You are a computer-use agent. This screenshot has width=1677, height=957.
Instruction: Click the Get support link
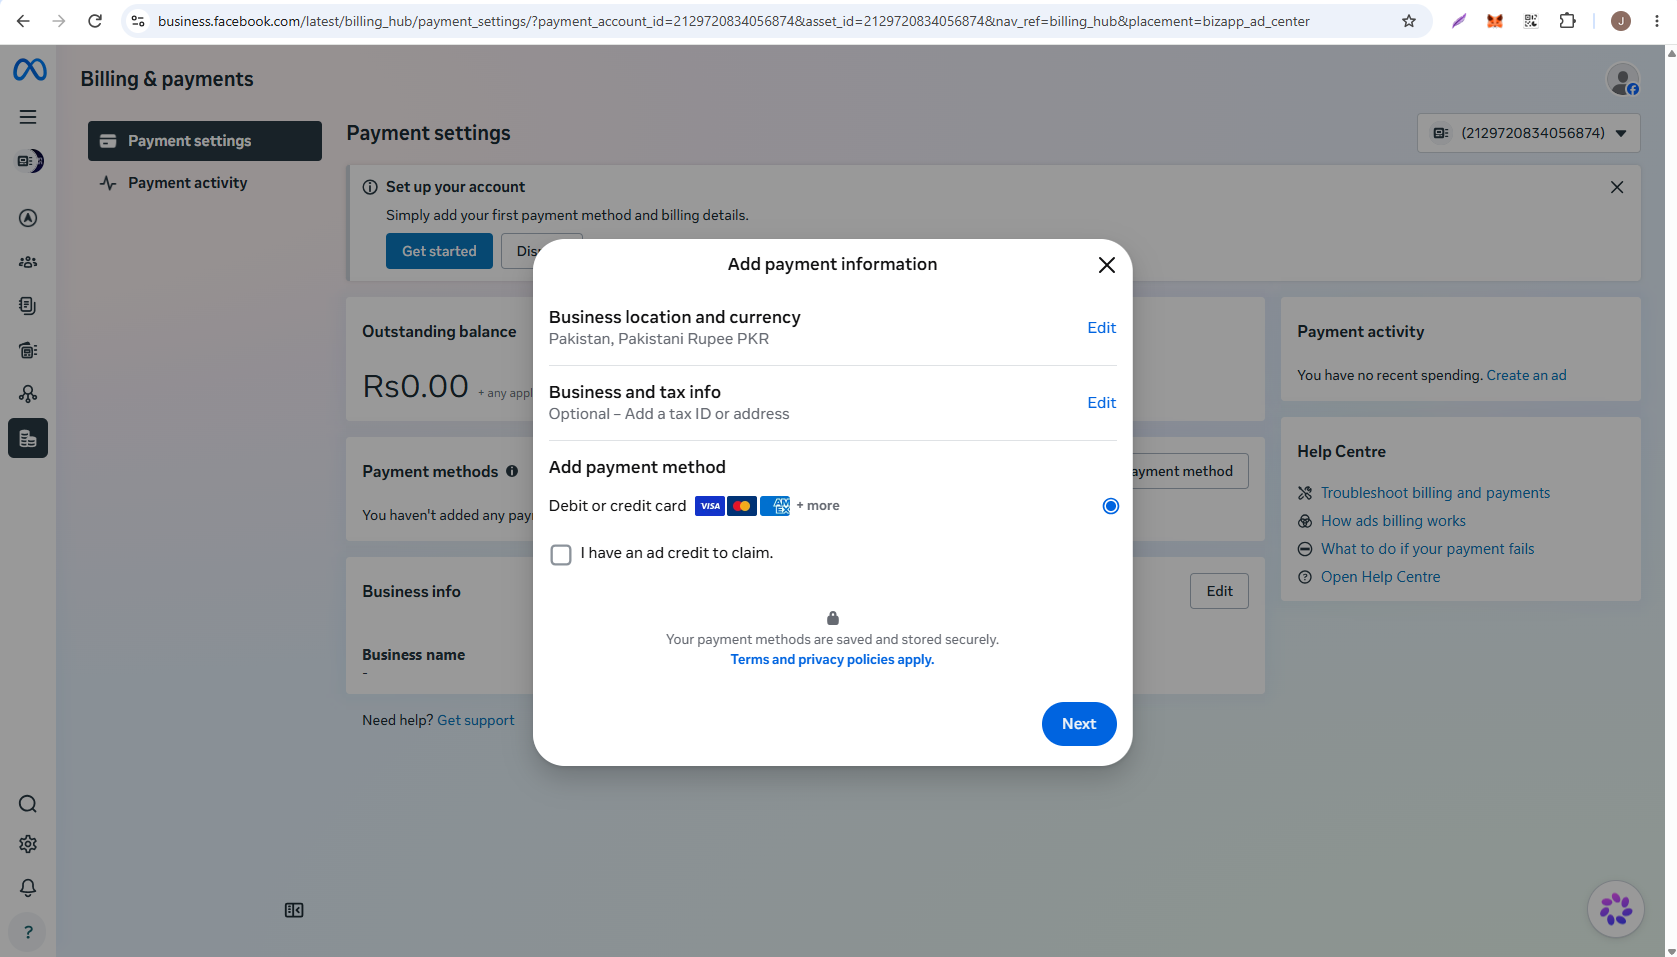tap(476, 720)
